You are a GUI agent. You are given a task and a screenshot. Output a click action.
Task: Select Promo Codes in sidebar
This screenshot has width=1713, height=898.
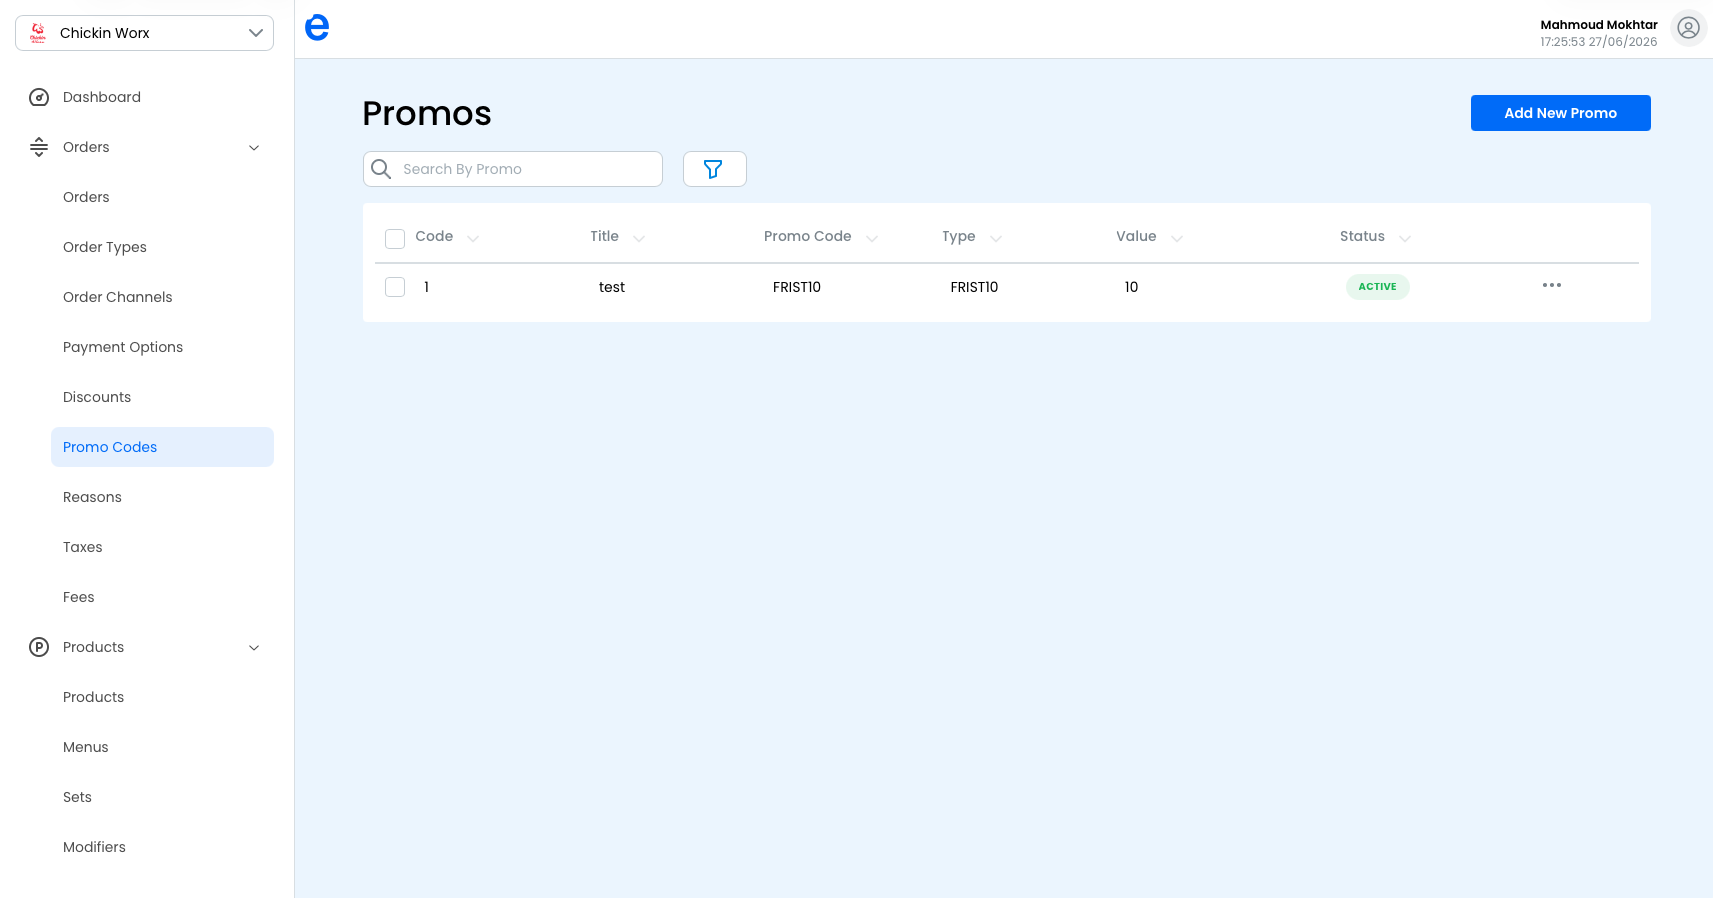(162, 447)
